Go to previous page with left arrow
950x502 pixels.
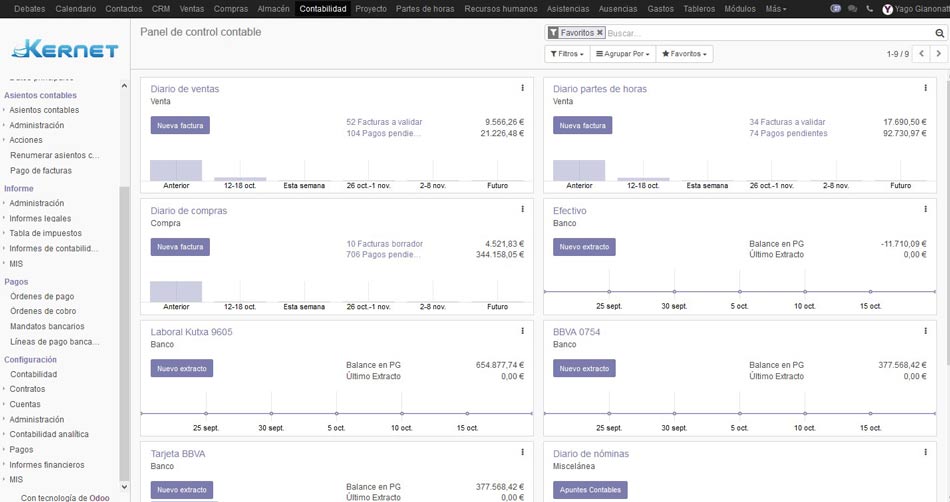920,54
